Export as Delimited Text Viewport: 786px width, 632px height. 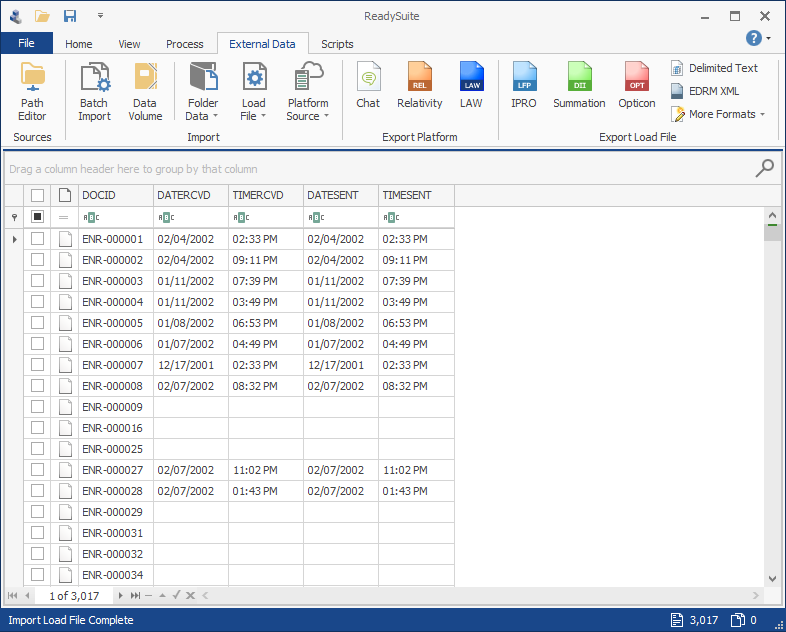click(x=714, y=68)
